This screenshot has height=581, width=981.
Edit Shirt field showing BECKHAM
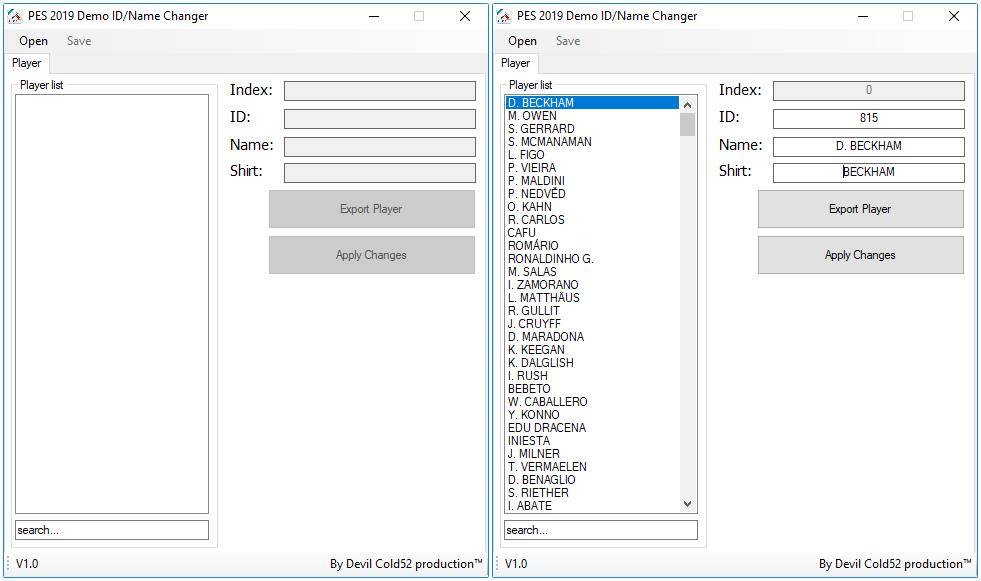point(868,173)
